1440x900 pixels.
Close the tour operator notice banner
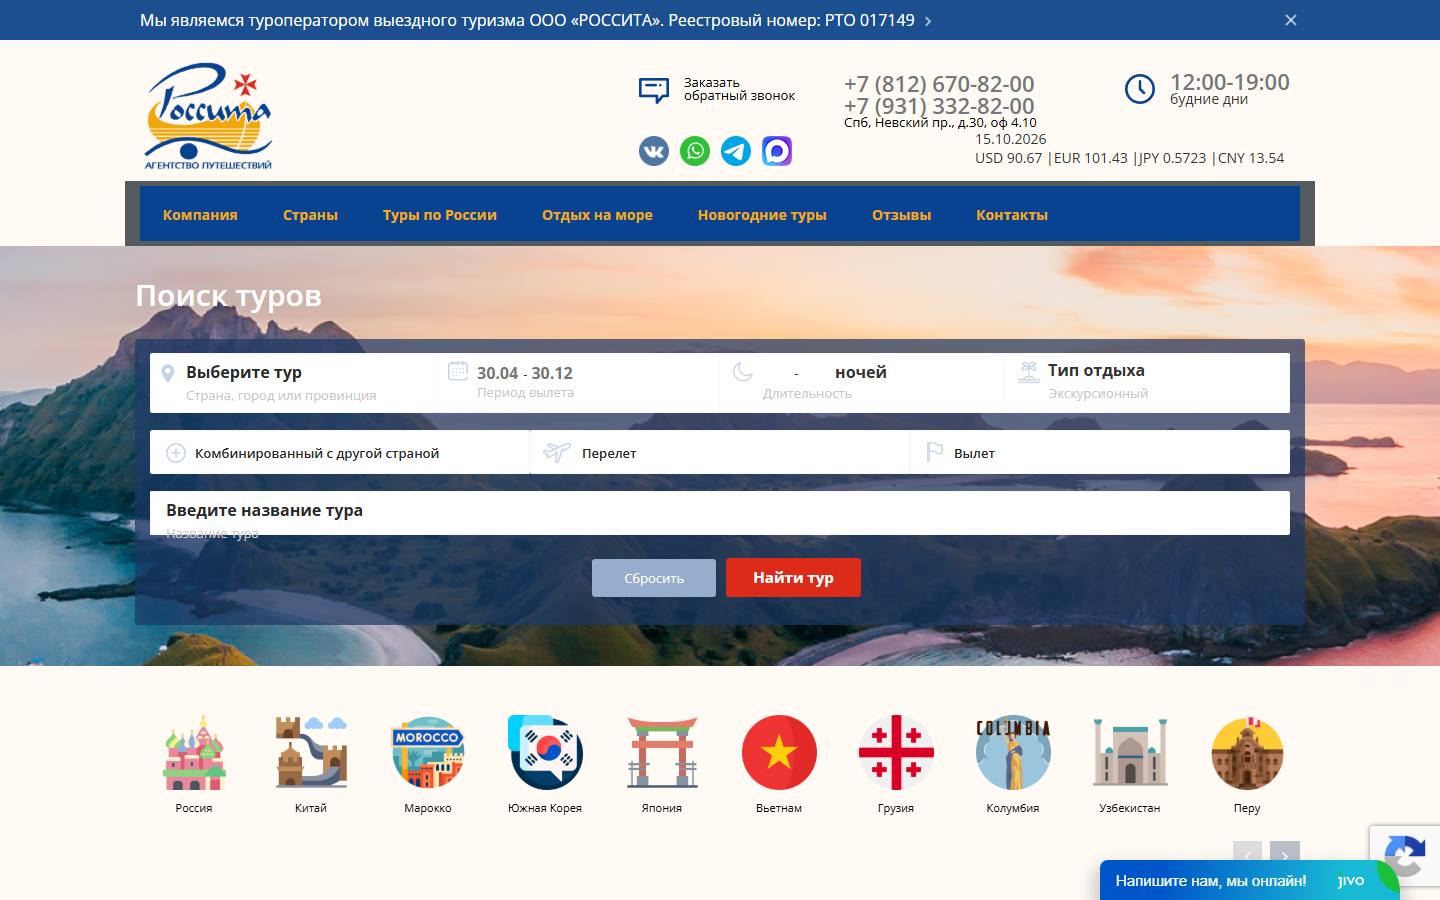pos(1291,20)
